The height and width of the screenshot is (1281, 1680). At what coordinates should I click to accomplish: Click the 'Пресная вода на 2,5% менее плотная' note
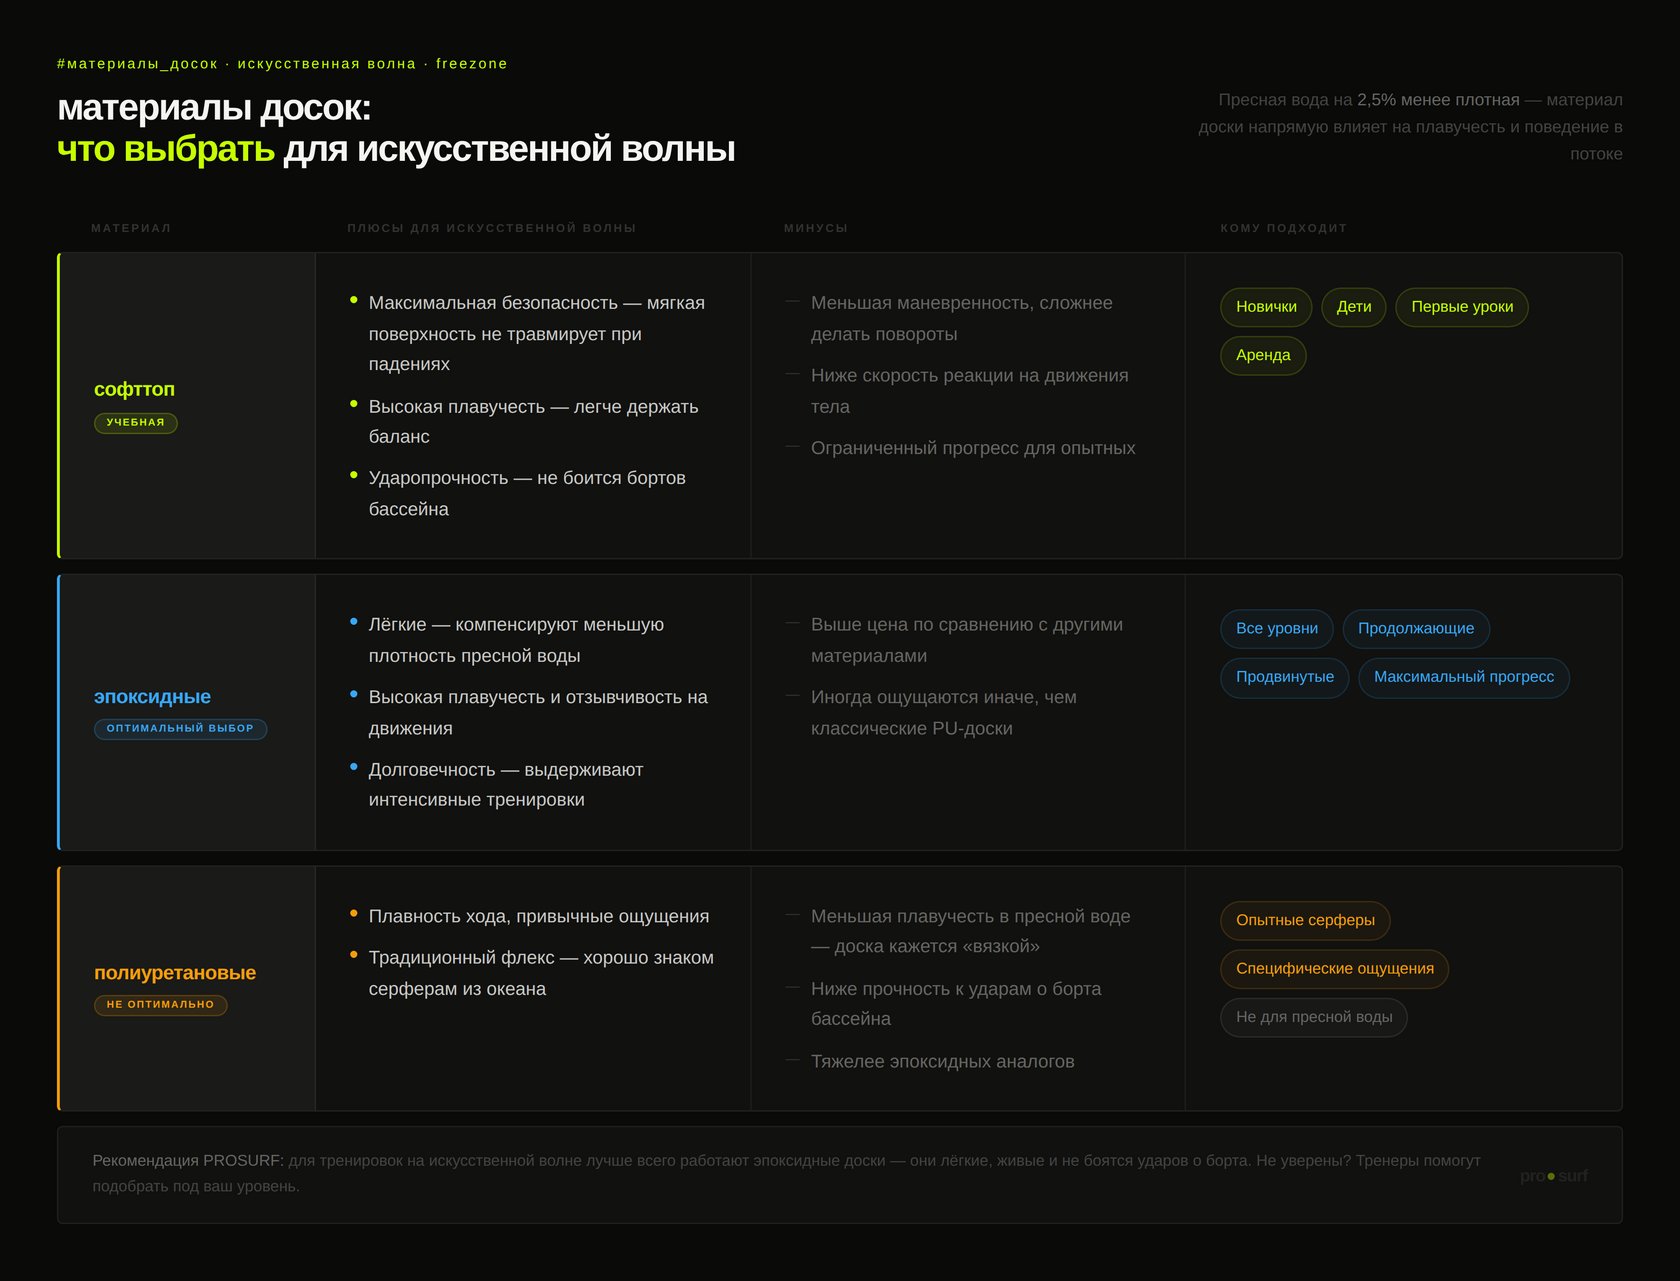(1410, 127)
